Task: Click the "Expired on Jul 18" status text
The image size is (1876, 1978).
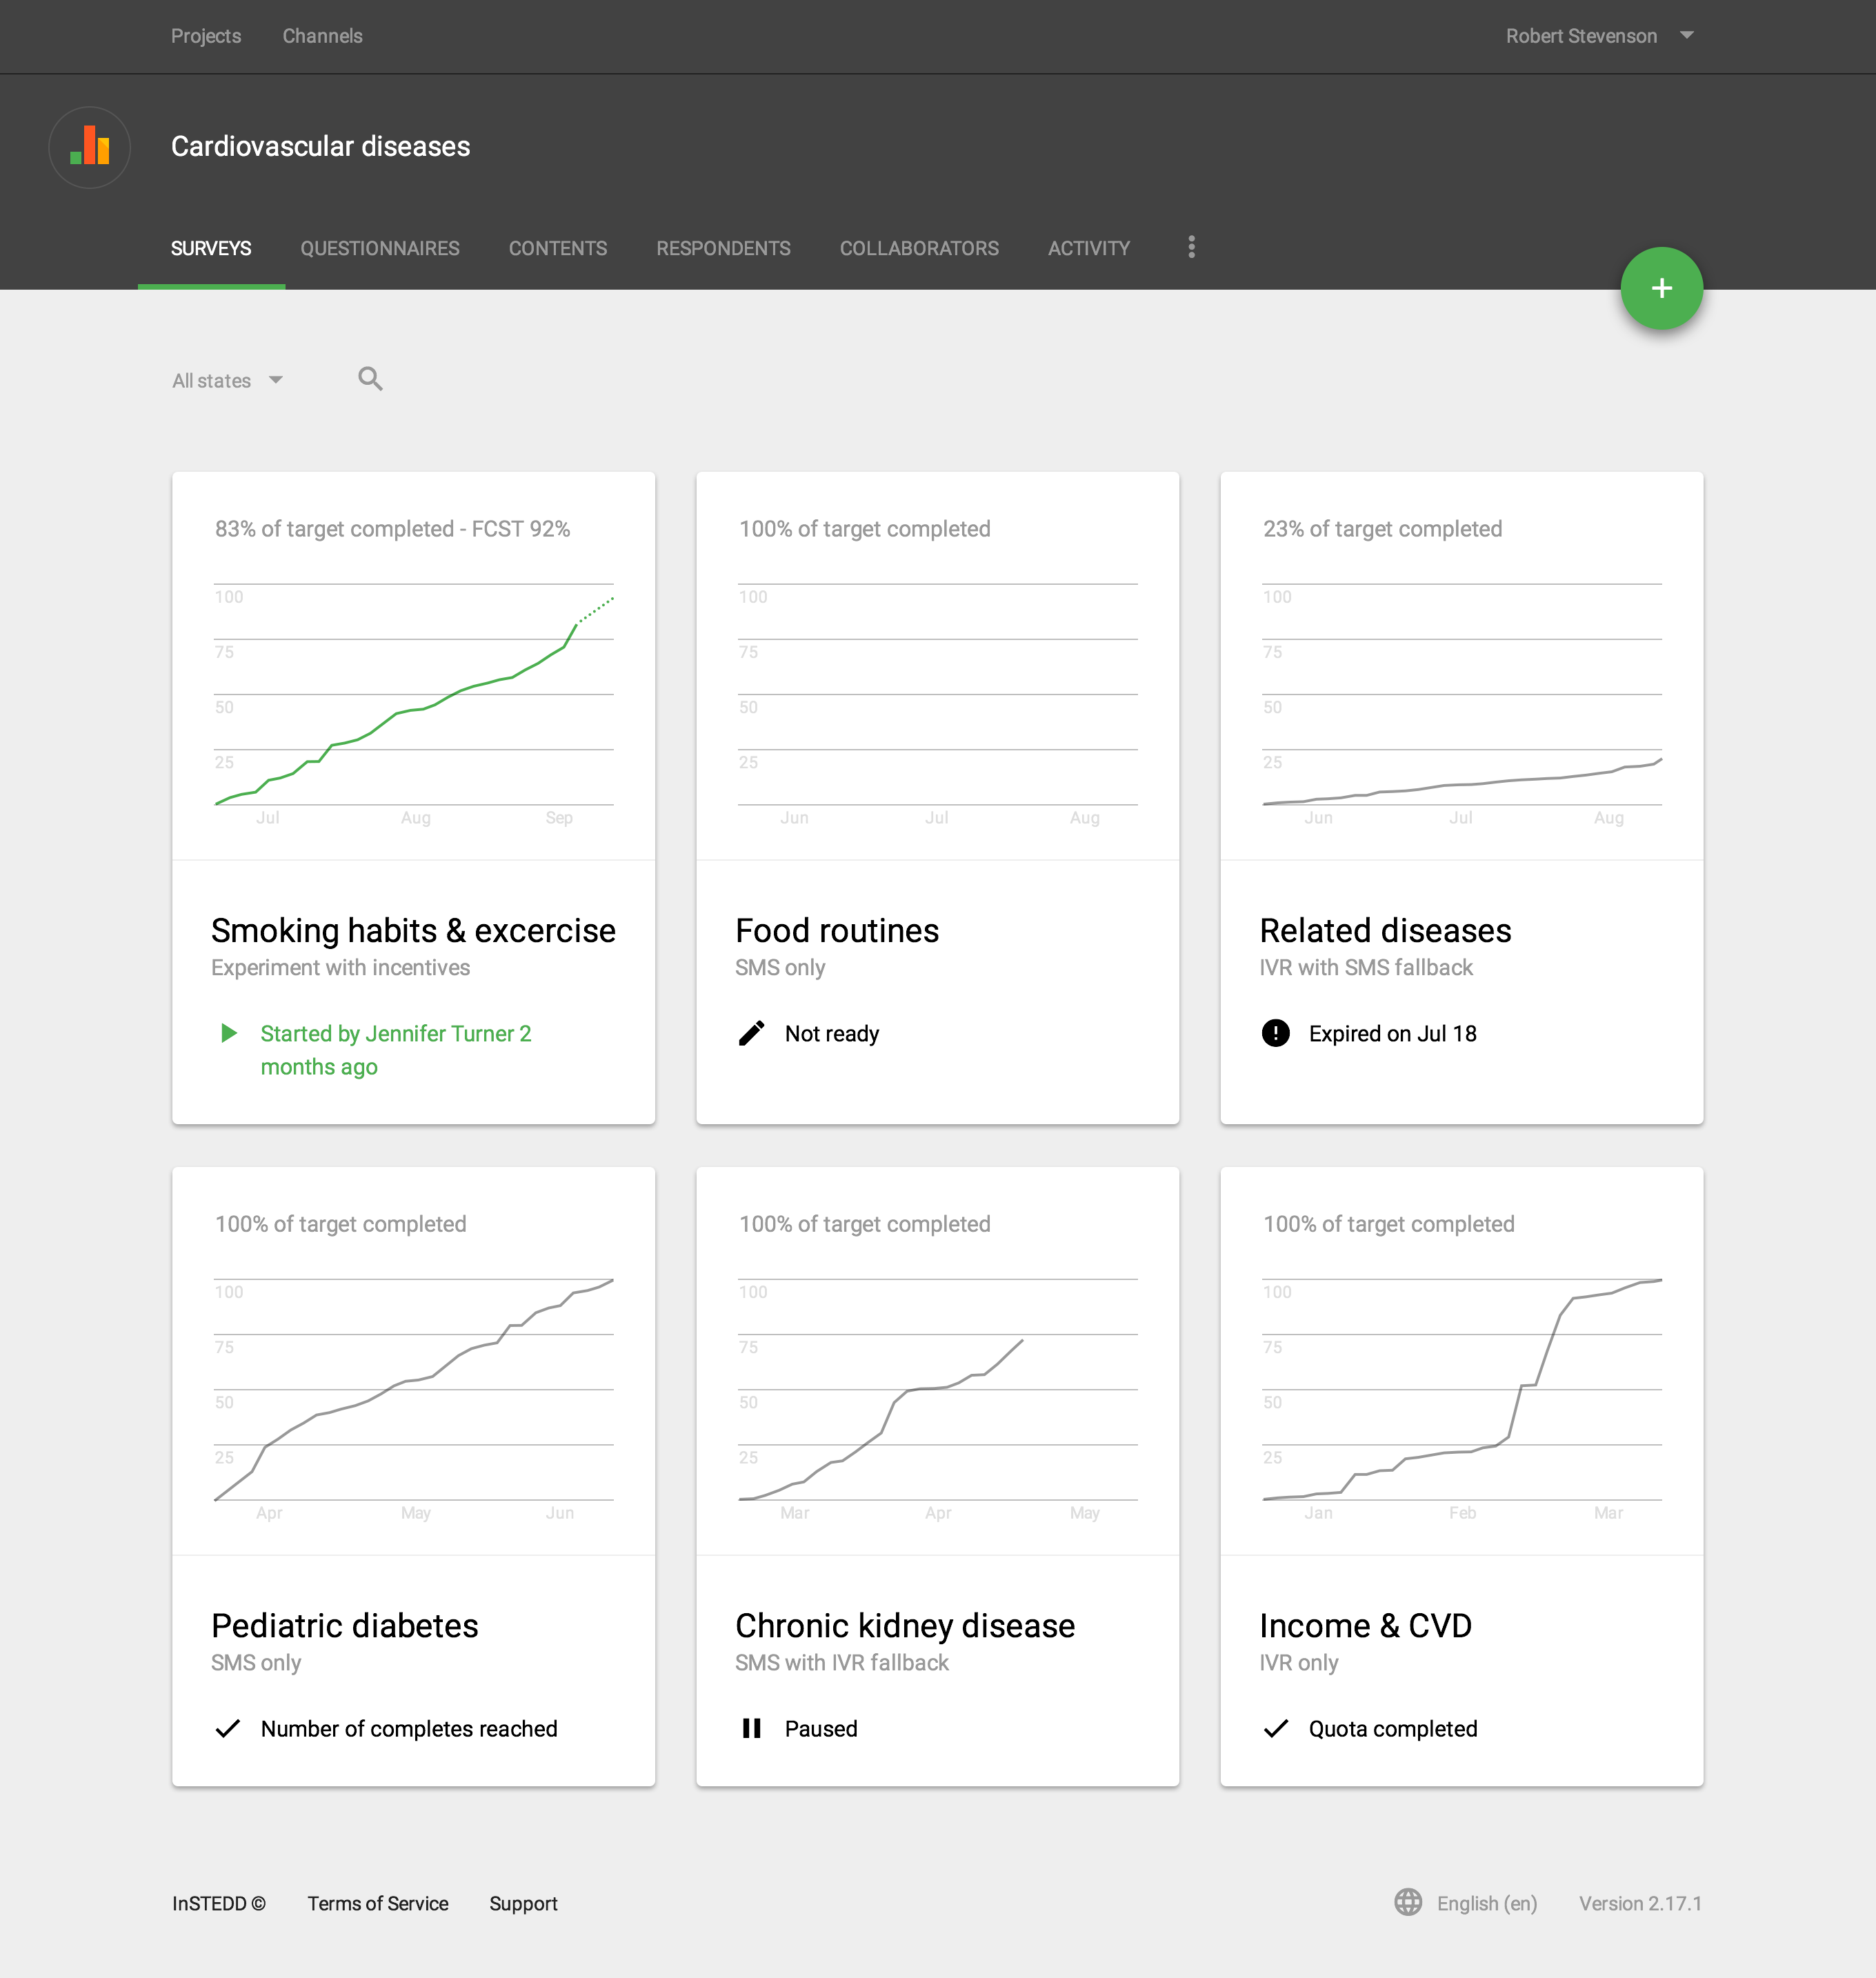Action: click(x=1392, y=1033)
